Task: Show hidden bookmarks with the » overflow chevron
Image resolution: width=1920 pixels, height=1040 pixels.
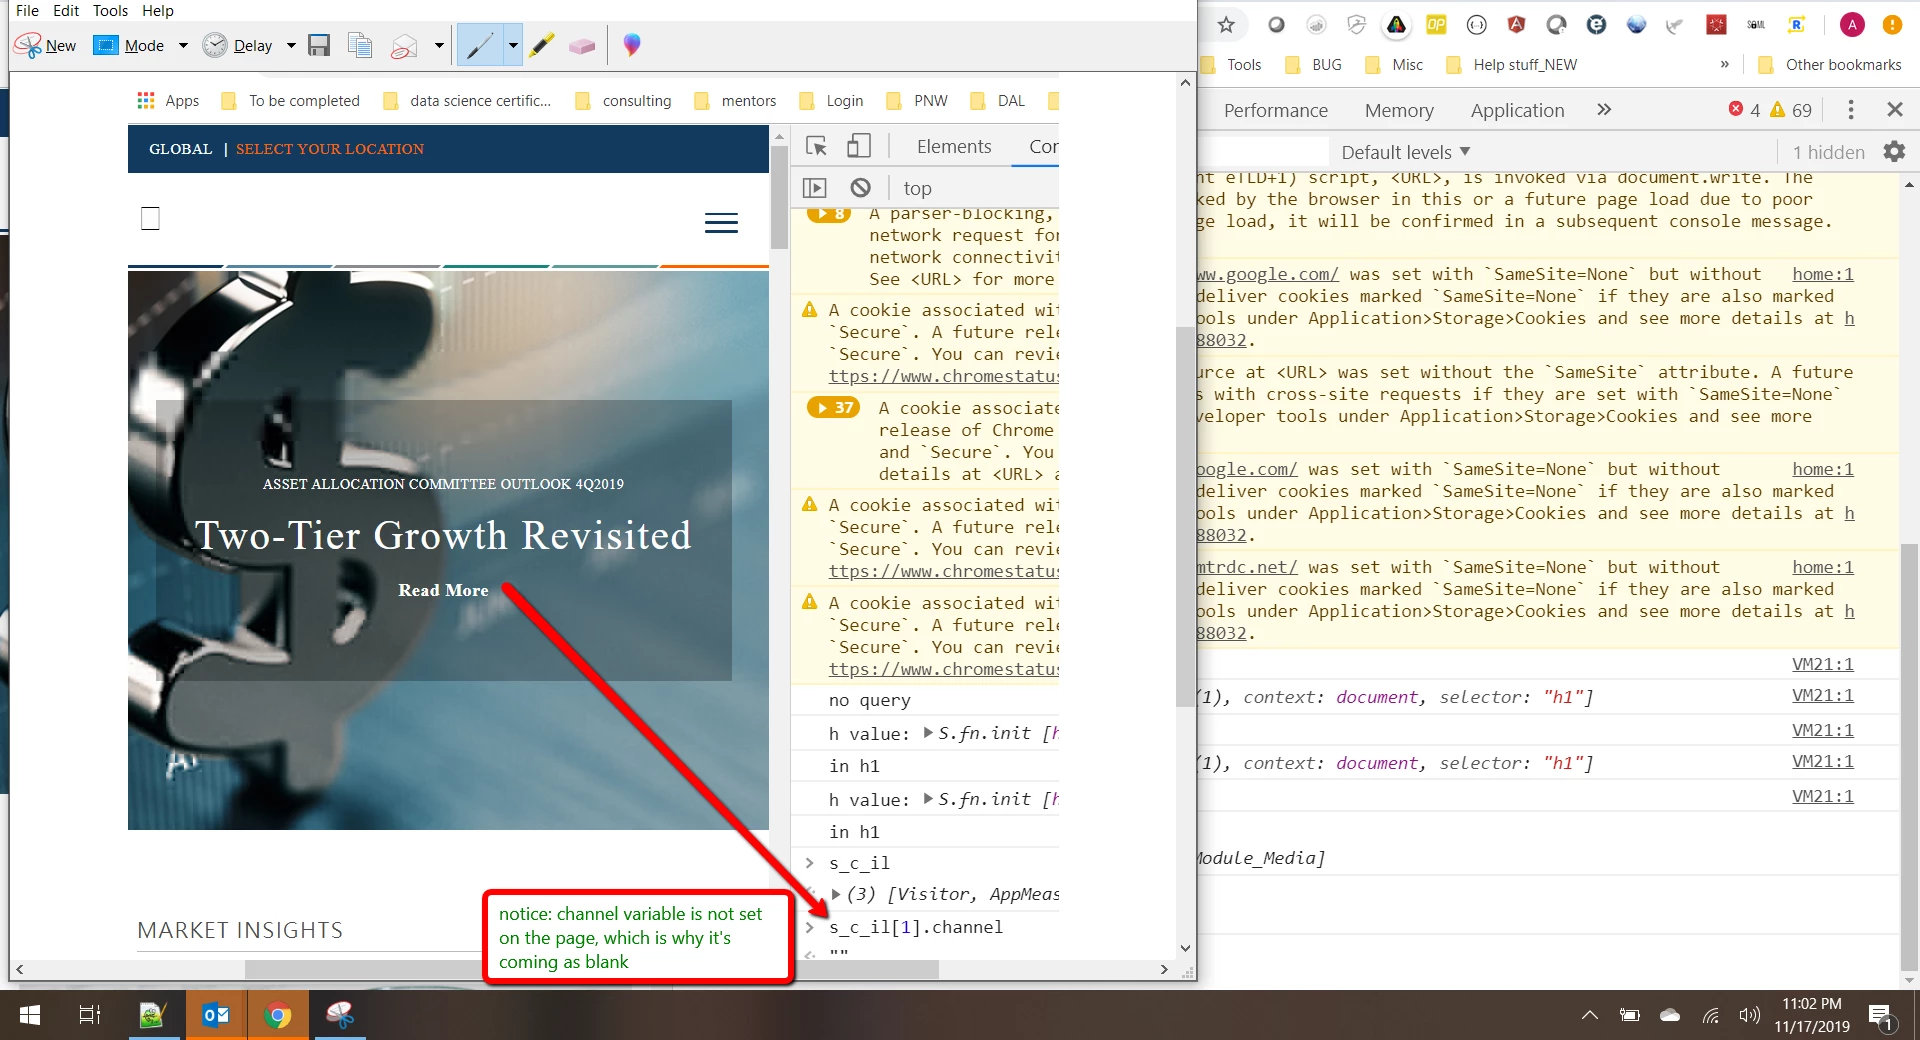Action: point(1724,65)
